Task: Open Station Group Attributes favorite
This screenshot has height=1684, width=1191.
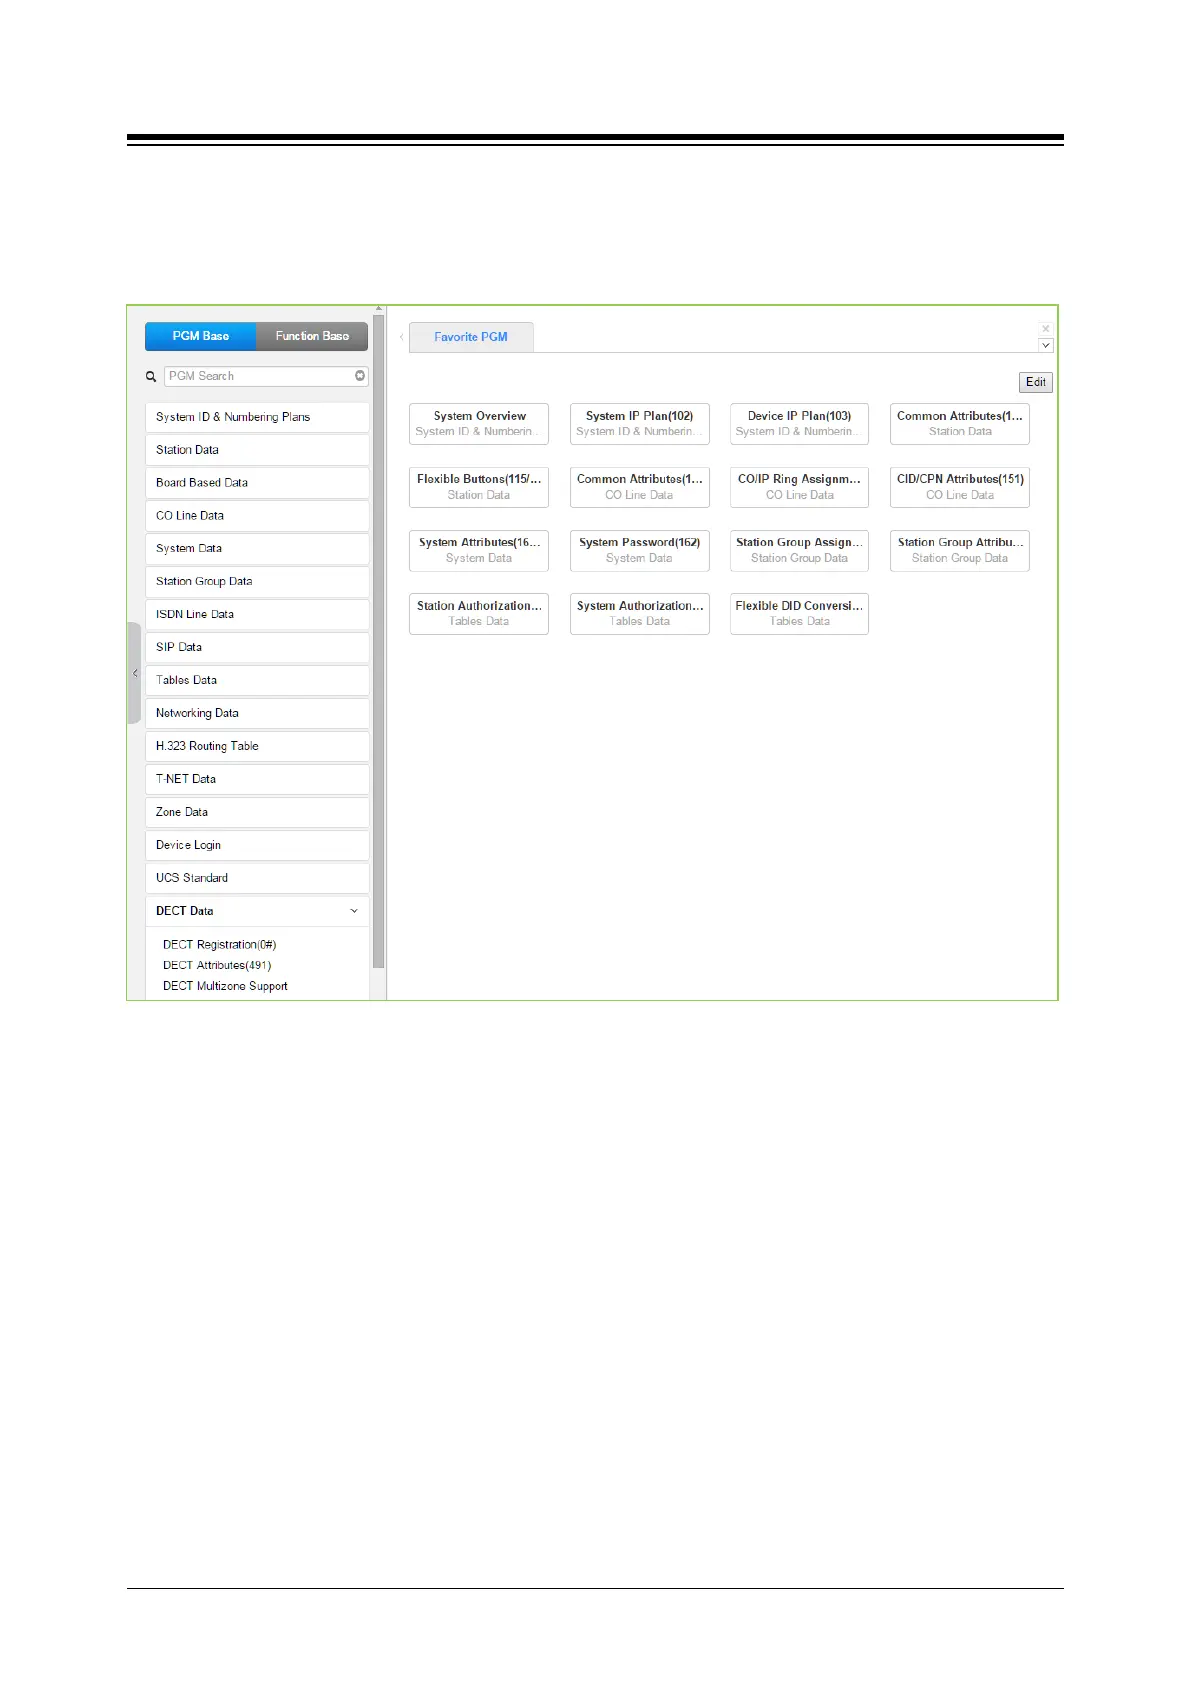Action: (x=960, y=551)
